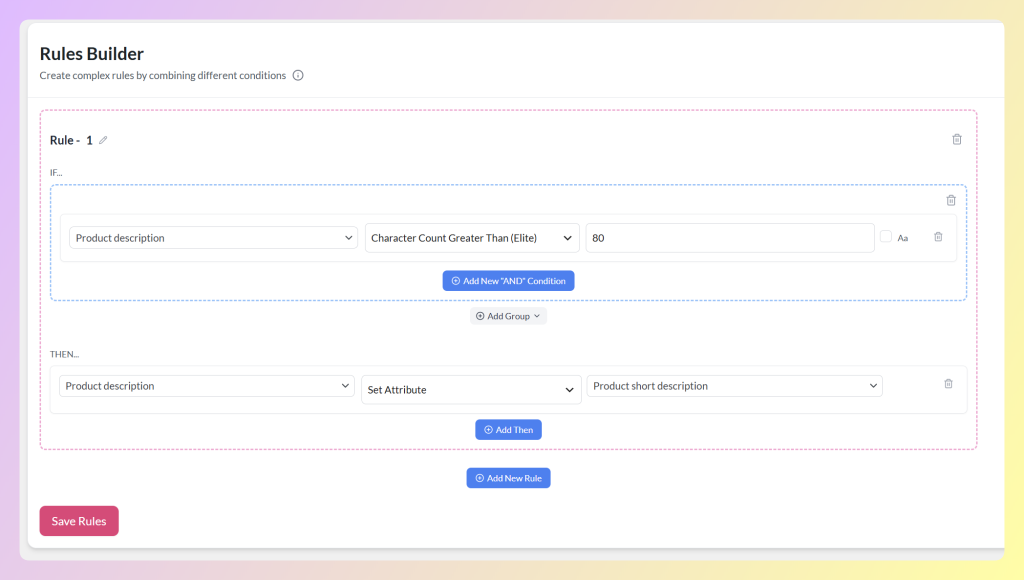Open the IF Product description field dropdown
1024x580 pixels.
pos(213,238)
